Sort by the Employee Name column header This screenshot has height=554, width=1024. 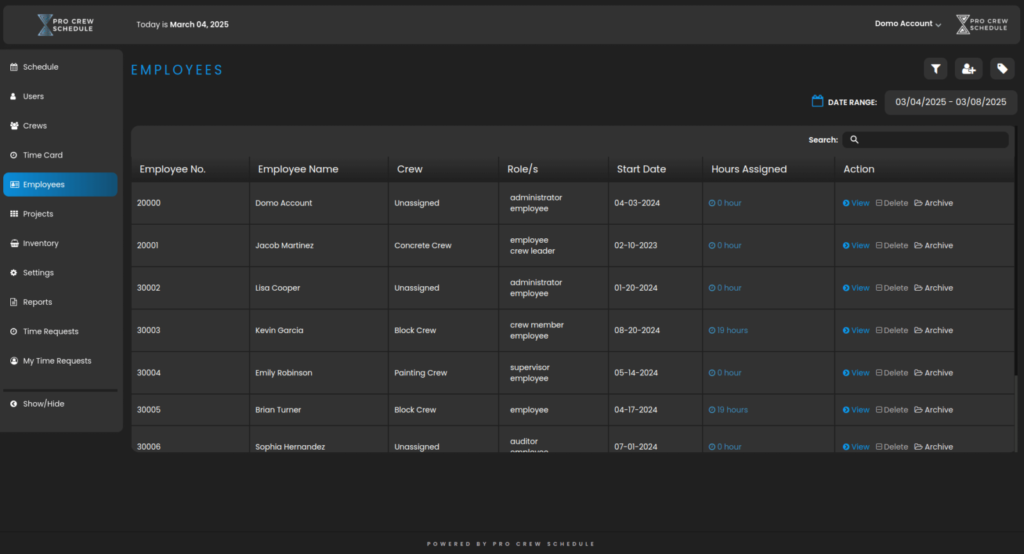click(x=298, y=169)
